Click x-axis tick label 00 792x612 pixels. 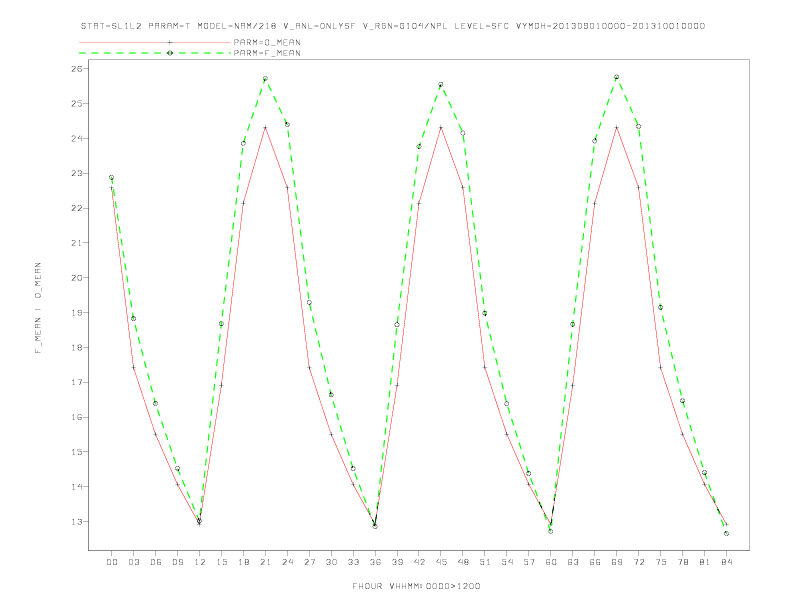click(x=112, y=562)
